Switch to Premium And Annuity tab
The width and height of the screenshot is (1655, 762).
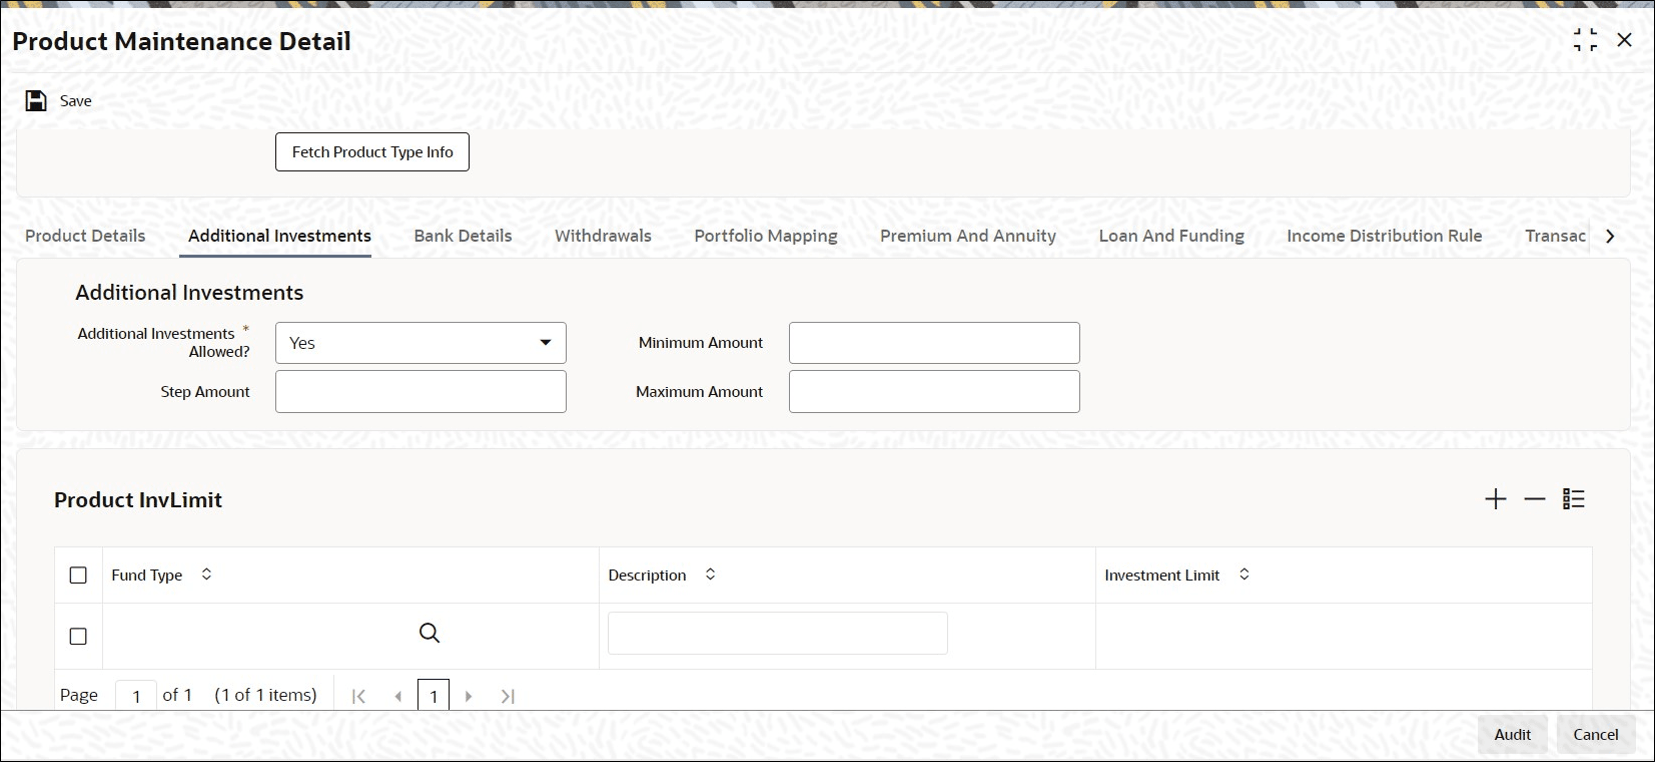point(968,236)
